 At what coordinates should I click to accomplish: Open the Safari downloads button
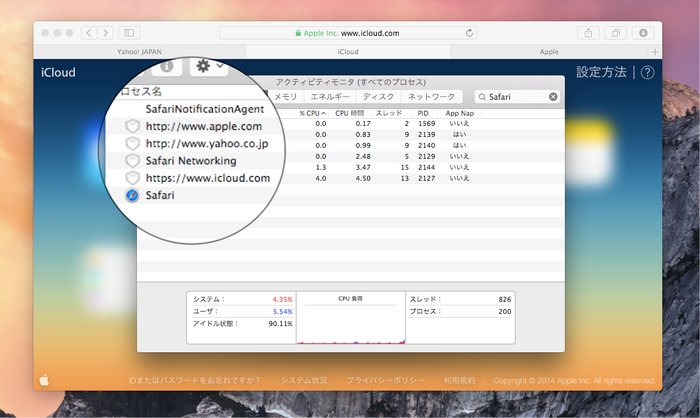(643, 33)
